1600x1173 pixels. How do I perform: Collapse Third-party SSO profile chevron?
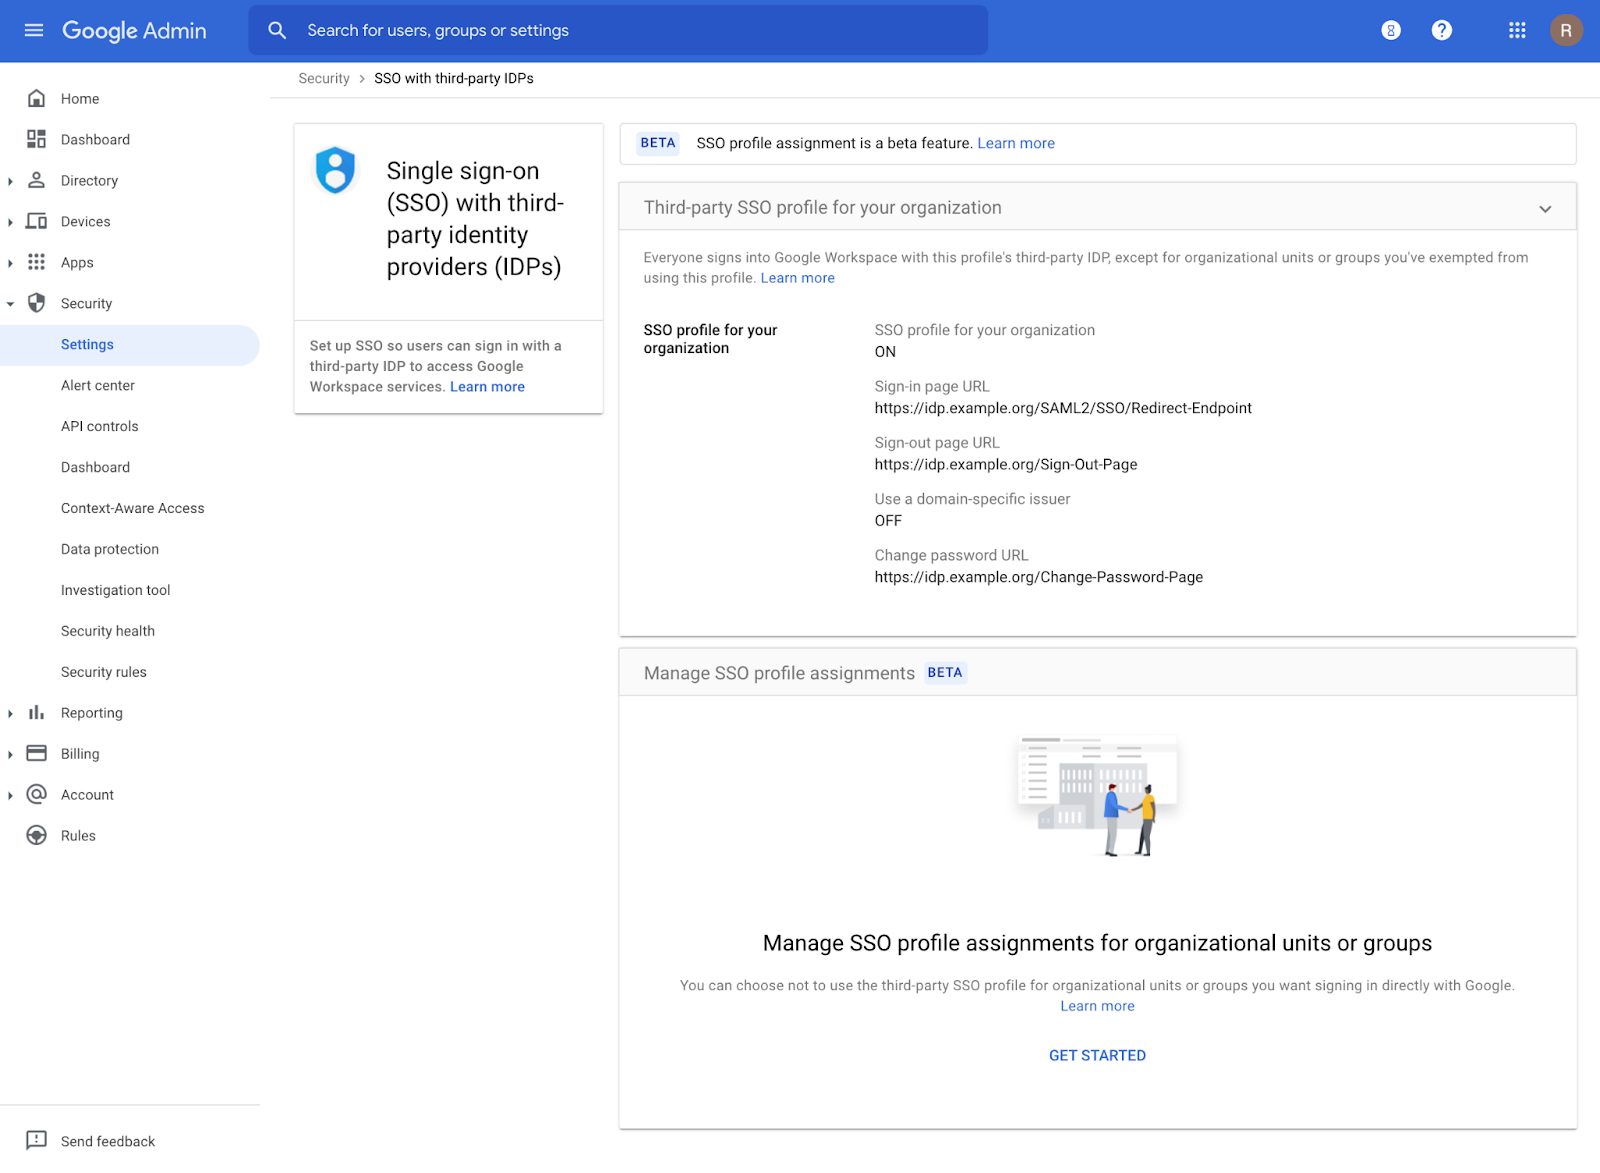(x=1545, y=209)
